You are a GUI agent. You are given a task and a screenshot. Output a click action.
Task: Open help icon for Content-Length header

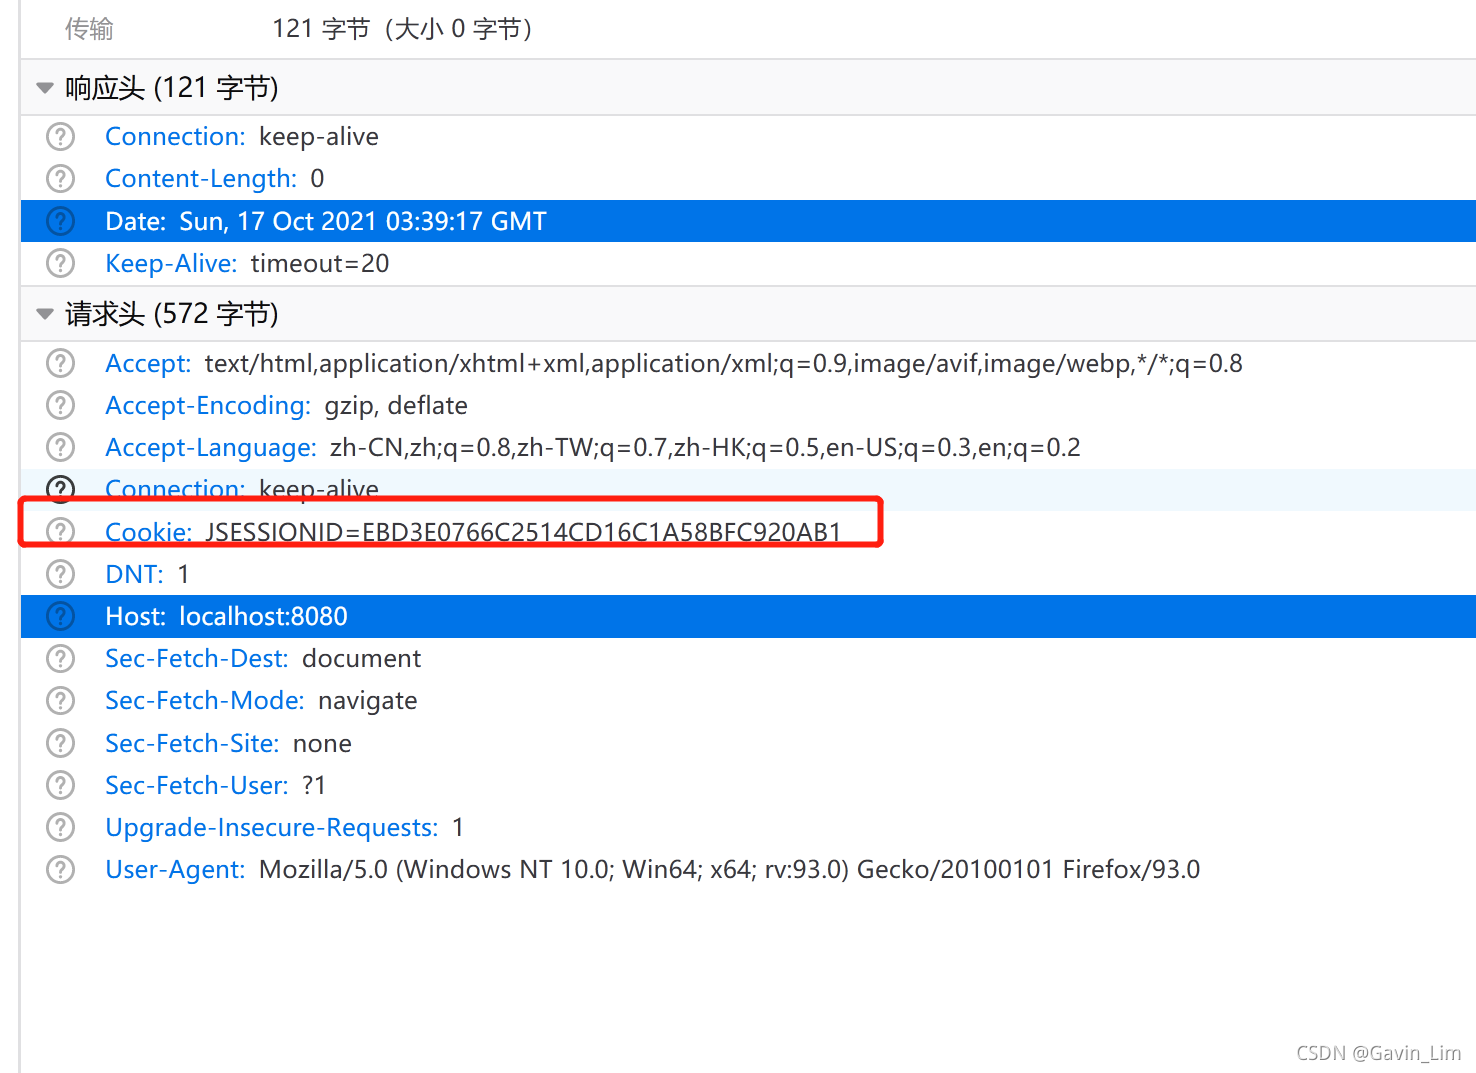pyautogui.click(x=61, y=178)
